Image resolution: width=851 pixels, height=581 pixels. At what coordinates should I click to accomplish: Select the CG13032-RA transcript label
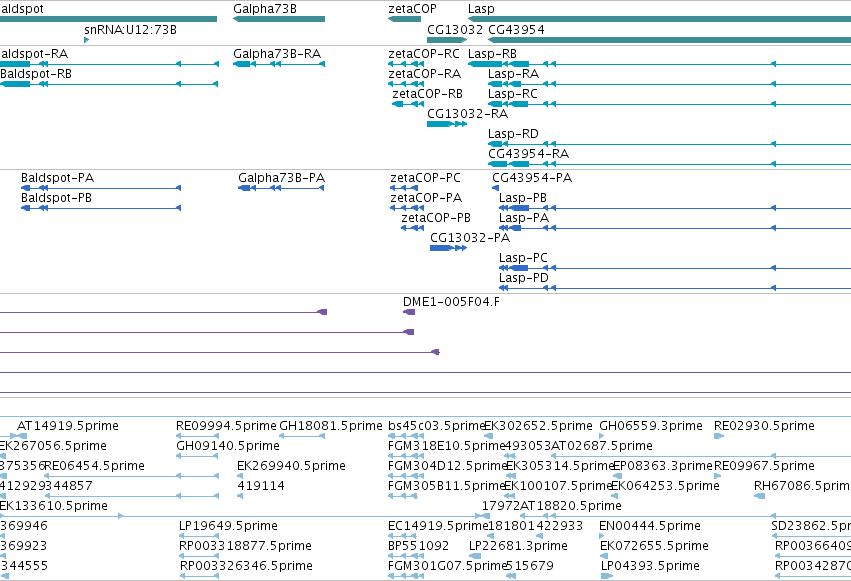tap(467, 114)
